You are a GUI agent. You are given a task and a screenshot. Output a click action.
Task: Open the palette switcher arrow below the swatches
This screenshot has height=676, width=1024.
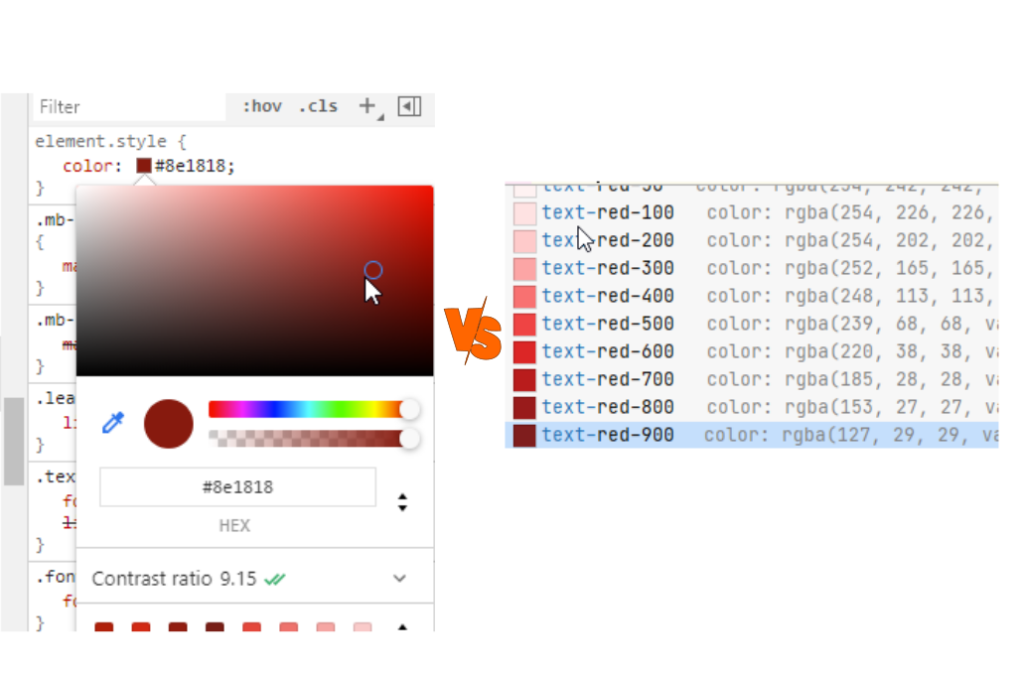pos(403,625)
